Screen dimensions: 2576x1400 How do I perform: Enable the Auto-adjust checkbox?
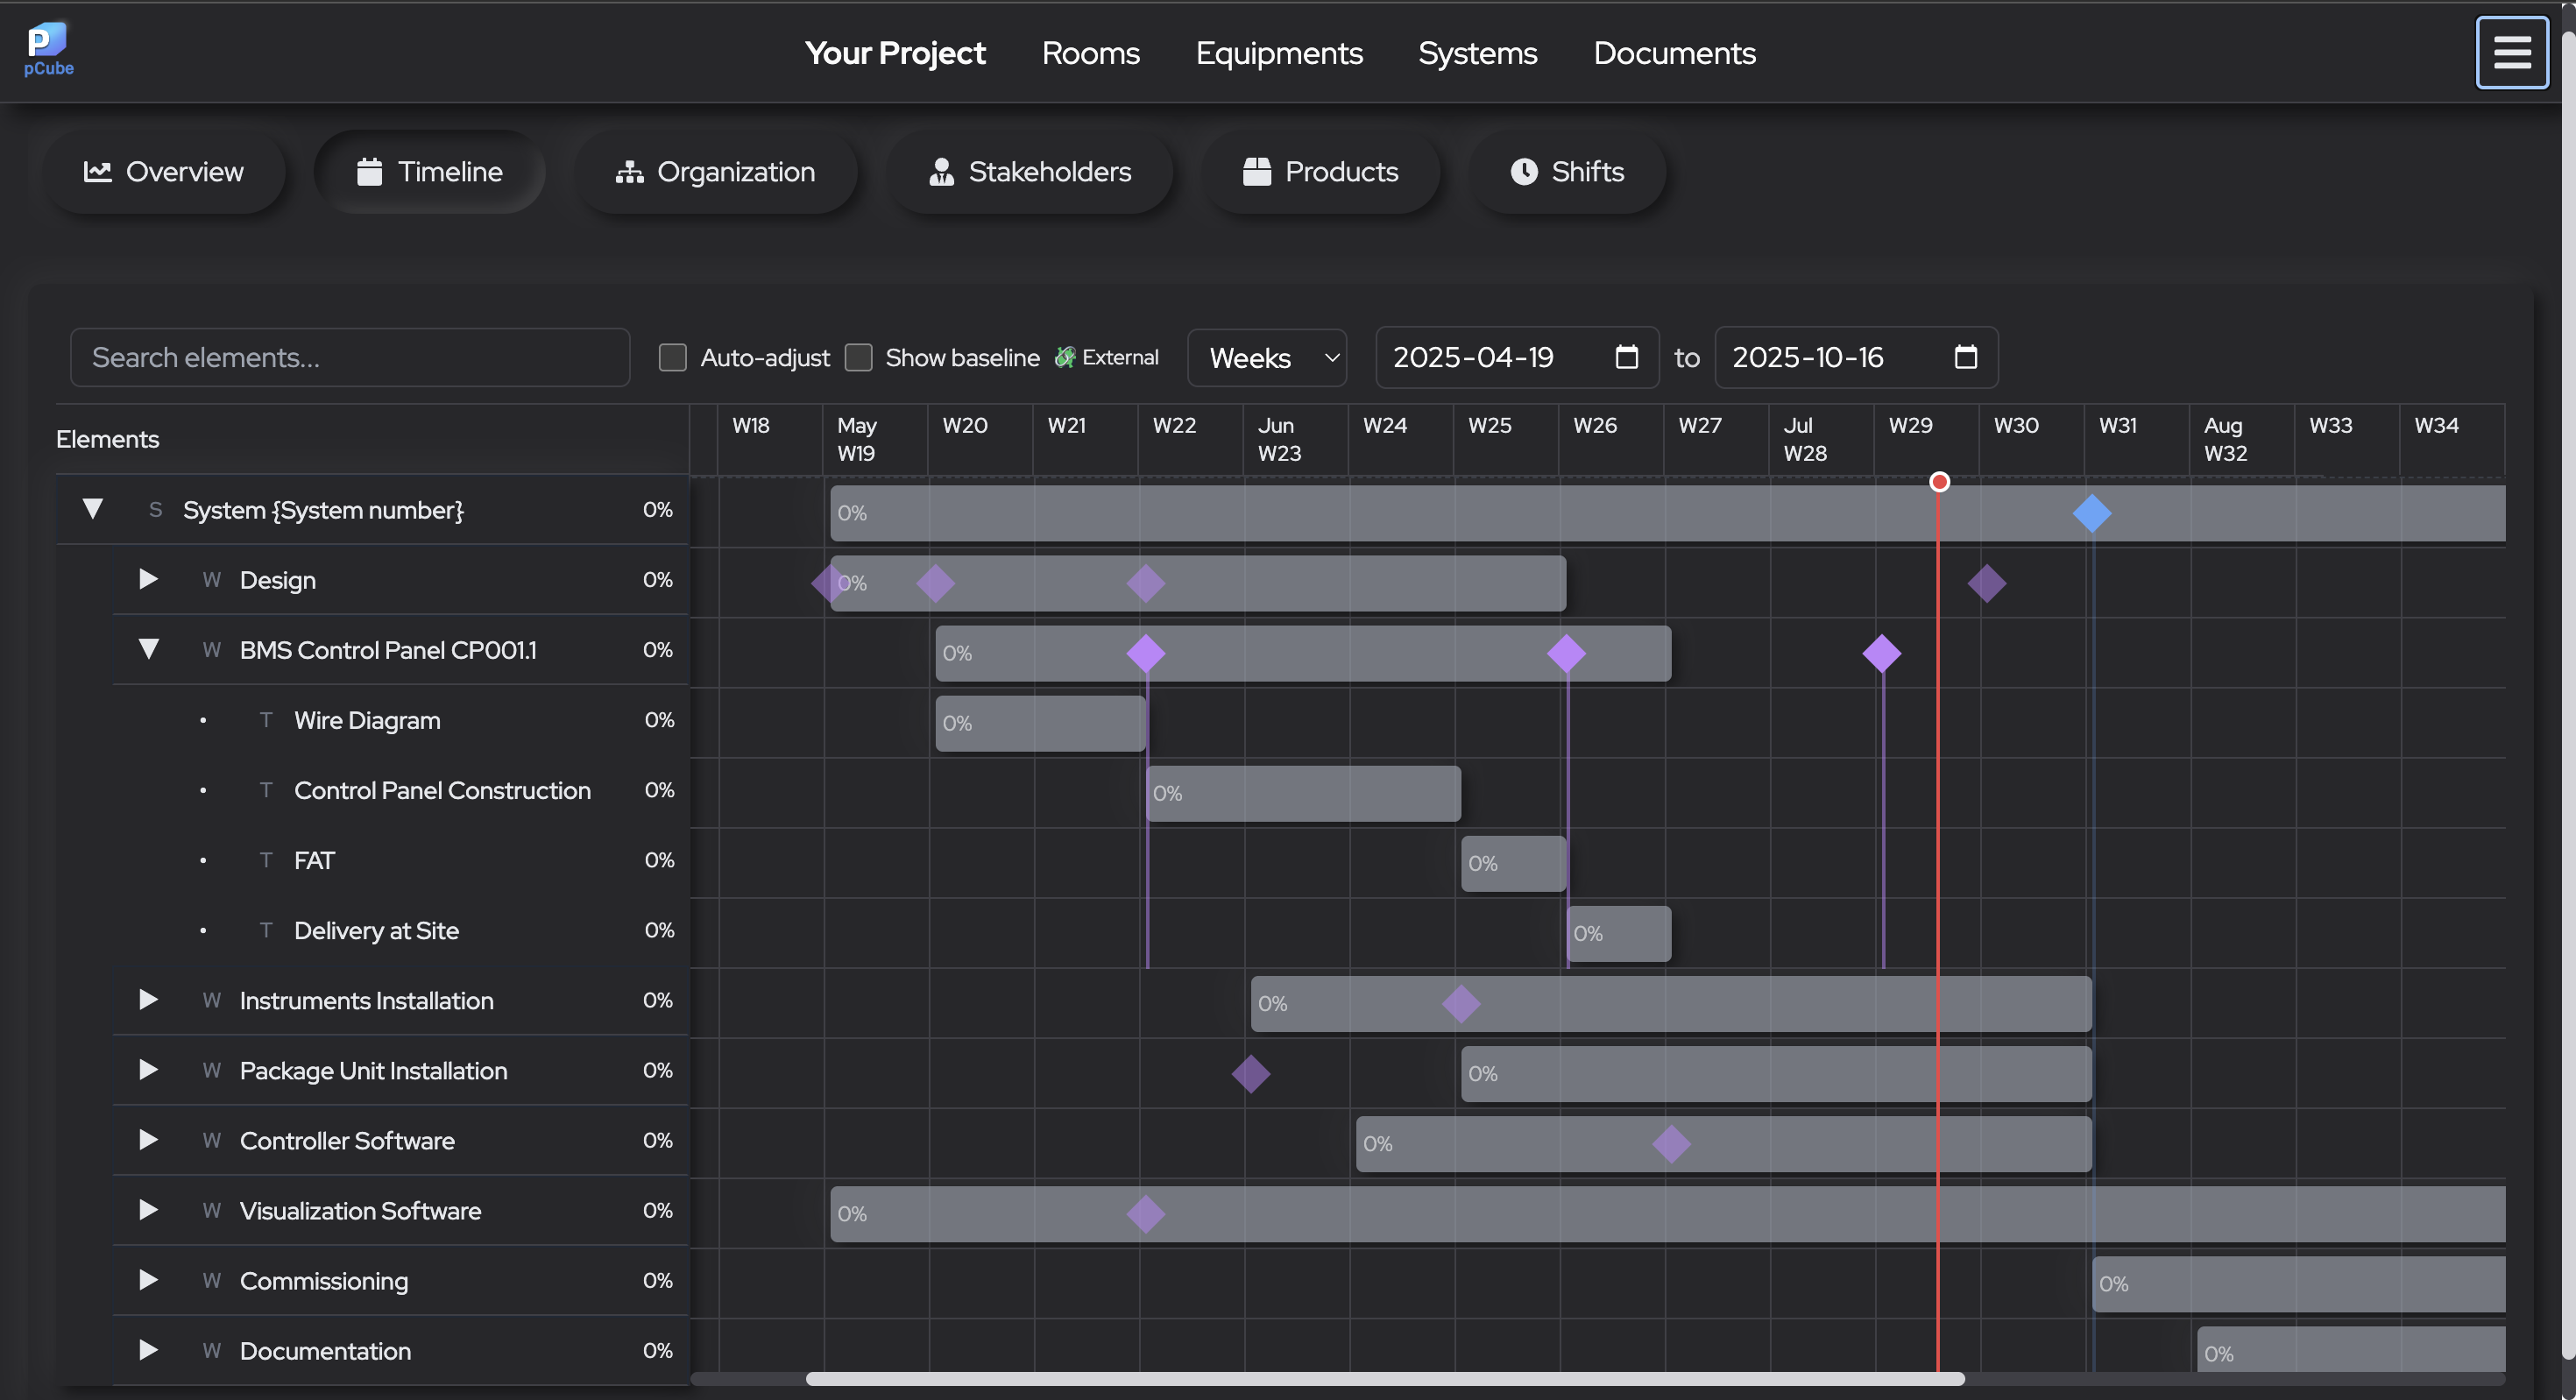pos(672,357)
